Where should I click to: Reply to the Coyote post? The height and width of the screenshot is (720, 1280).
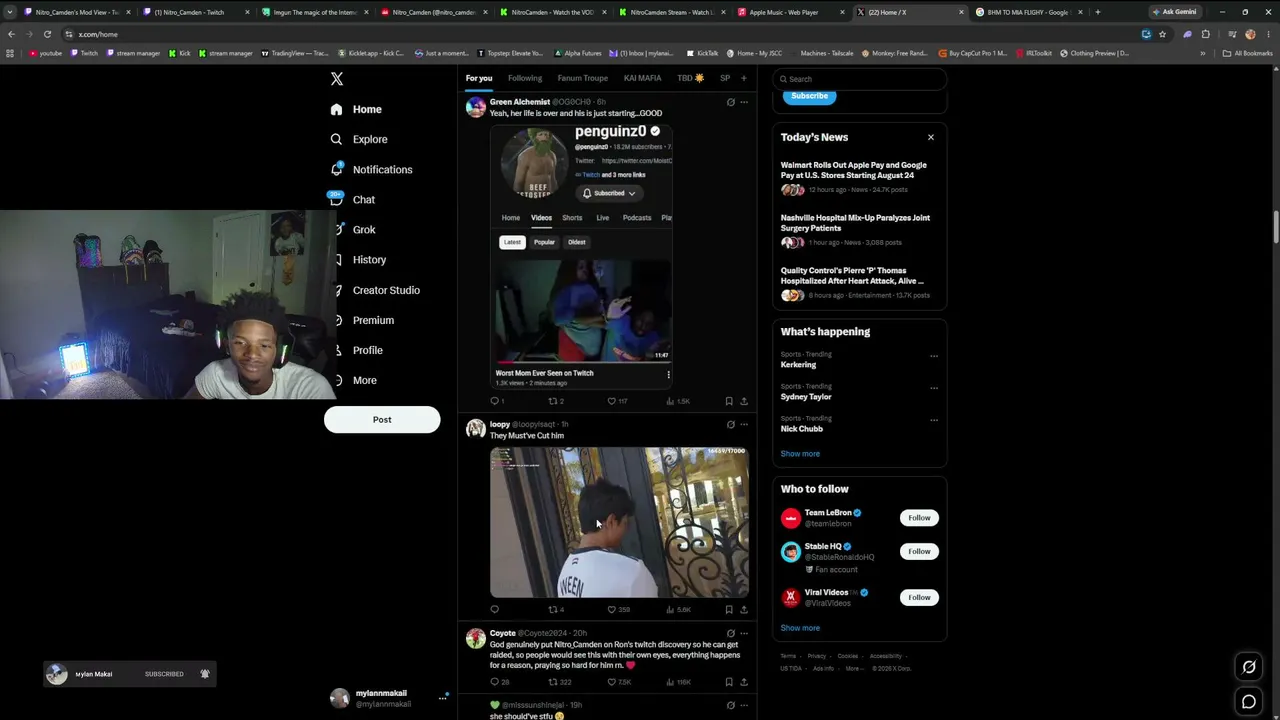(499, 682)
